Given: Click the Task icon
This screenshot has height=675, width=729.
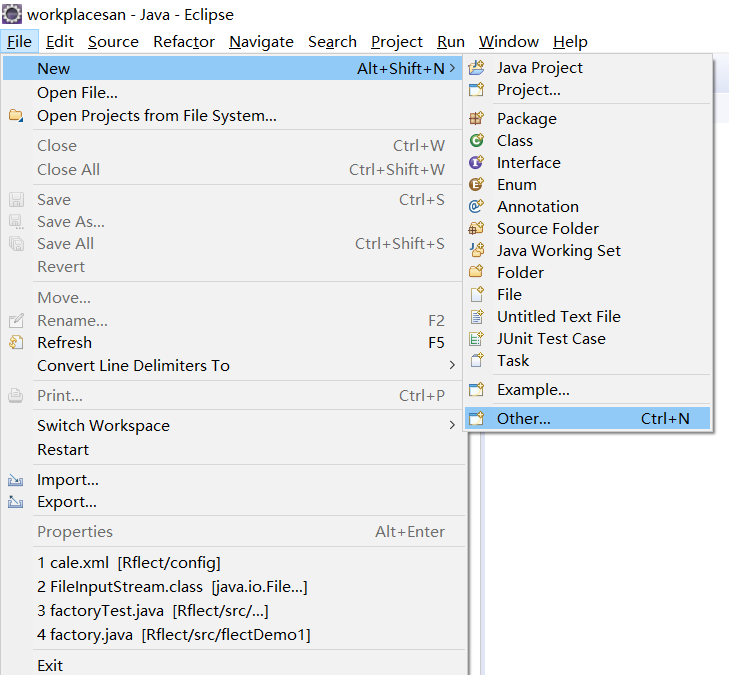Looking at the screenshot, I should click(x=476, y=360).
